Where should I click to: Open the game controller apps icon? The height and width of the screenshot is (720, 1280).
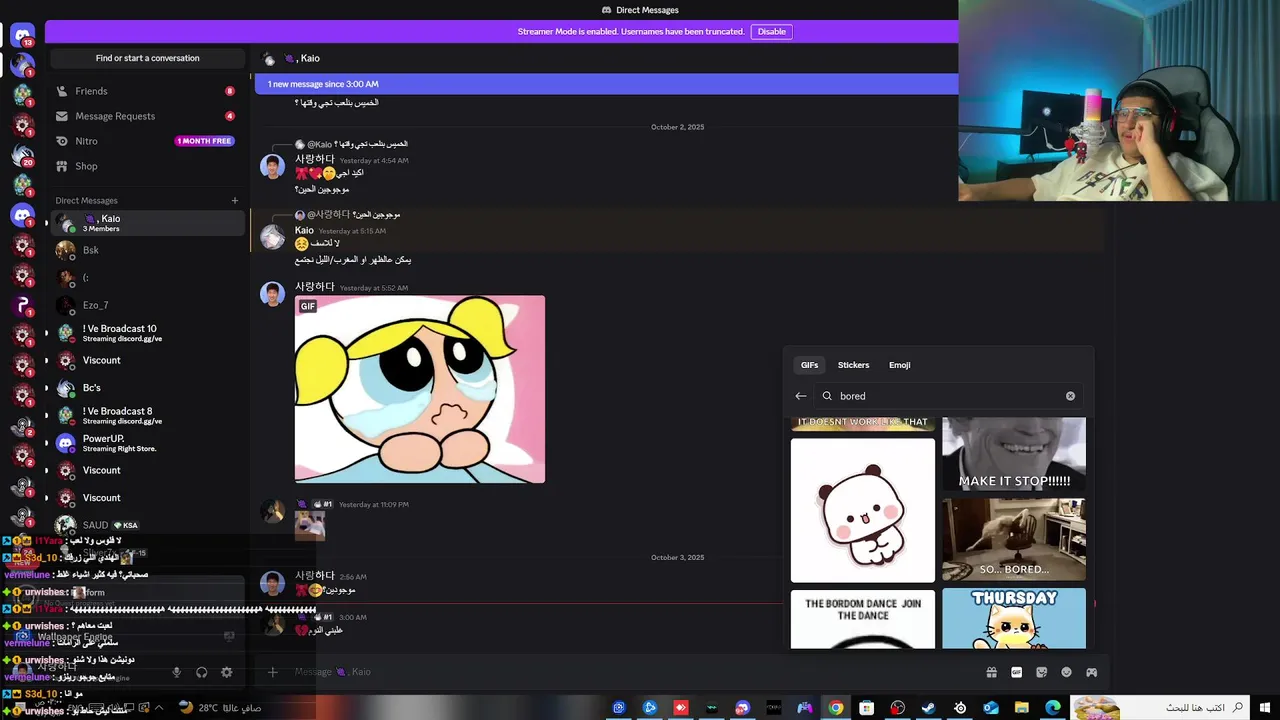[1092, 672]
